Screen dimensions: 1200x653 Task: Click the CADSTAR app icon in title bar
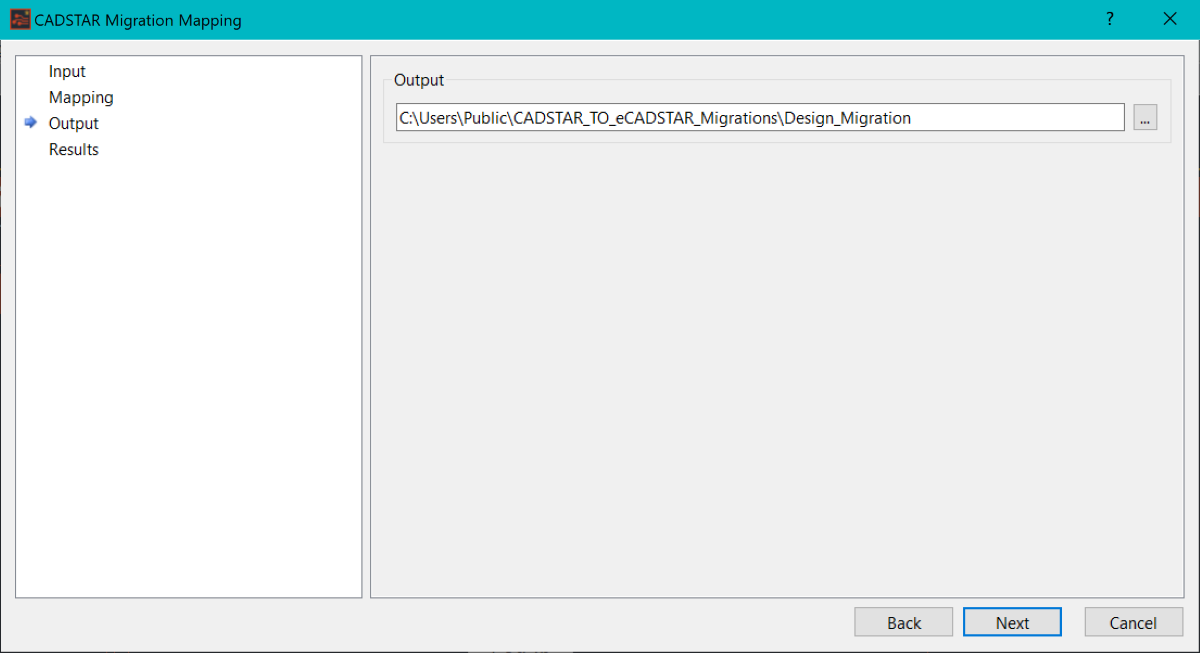click(x=20, y=19)
